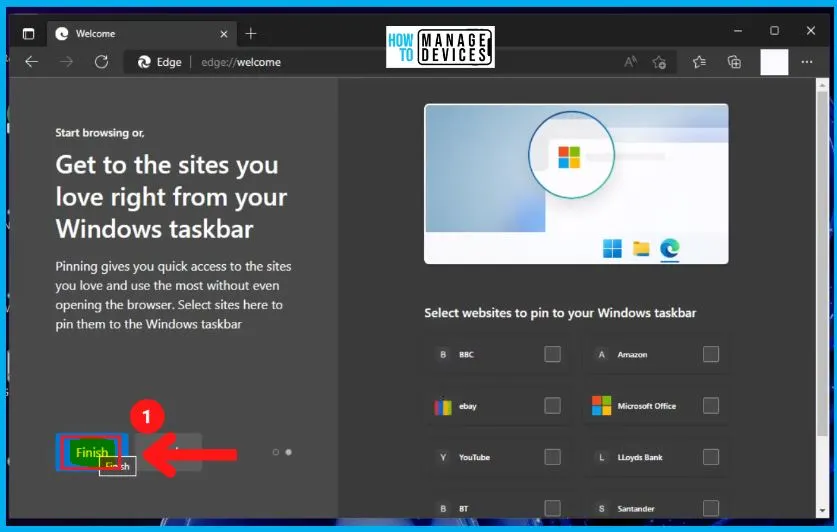
Task: Click the Read aloud icon
Action: click(x=630, y=62)
